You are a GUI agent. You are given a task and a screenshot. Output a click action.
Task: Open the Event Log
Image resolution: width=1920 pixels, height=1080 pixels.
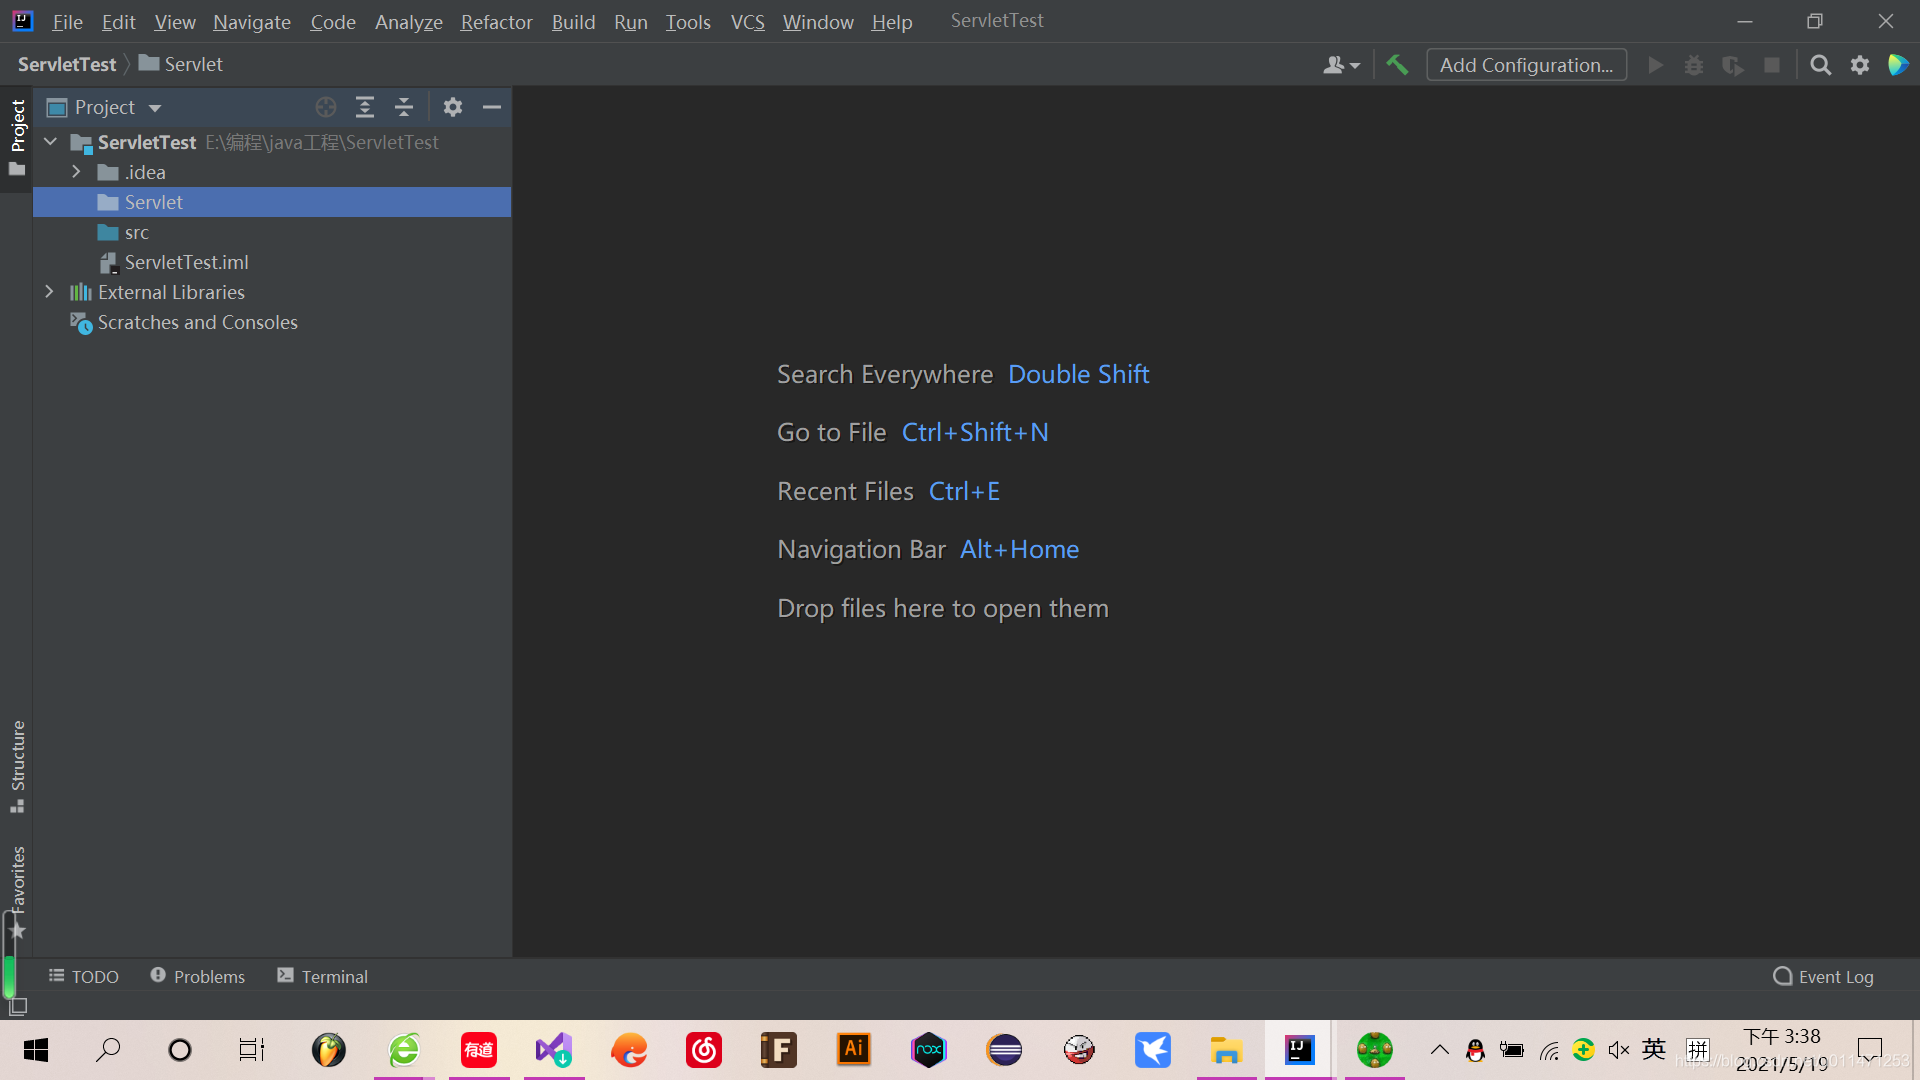tap(1823, 976)
